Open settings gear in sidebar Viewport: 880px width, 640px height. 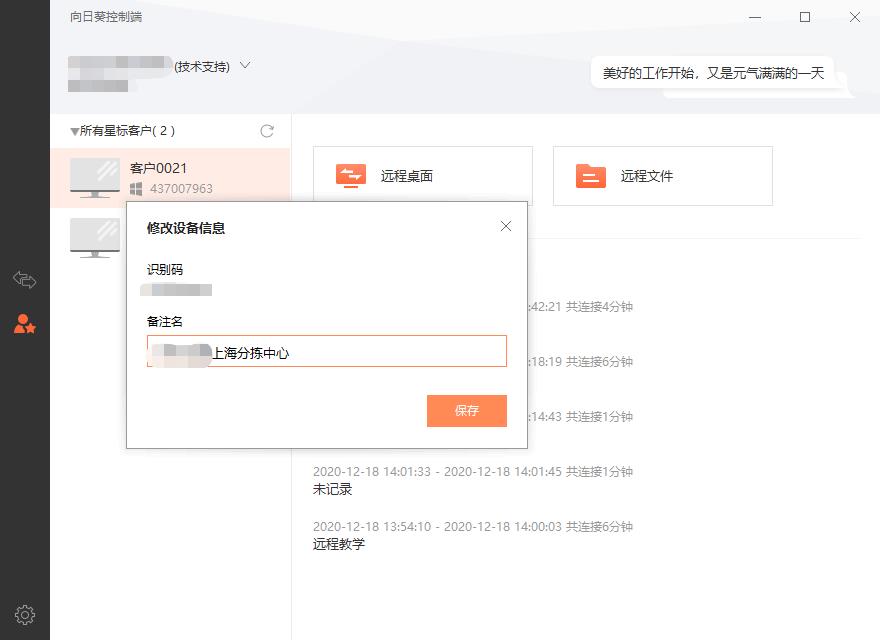pos(25,615)
